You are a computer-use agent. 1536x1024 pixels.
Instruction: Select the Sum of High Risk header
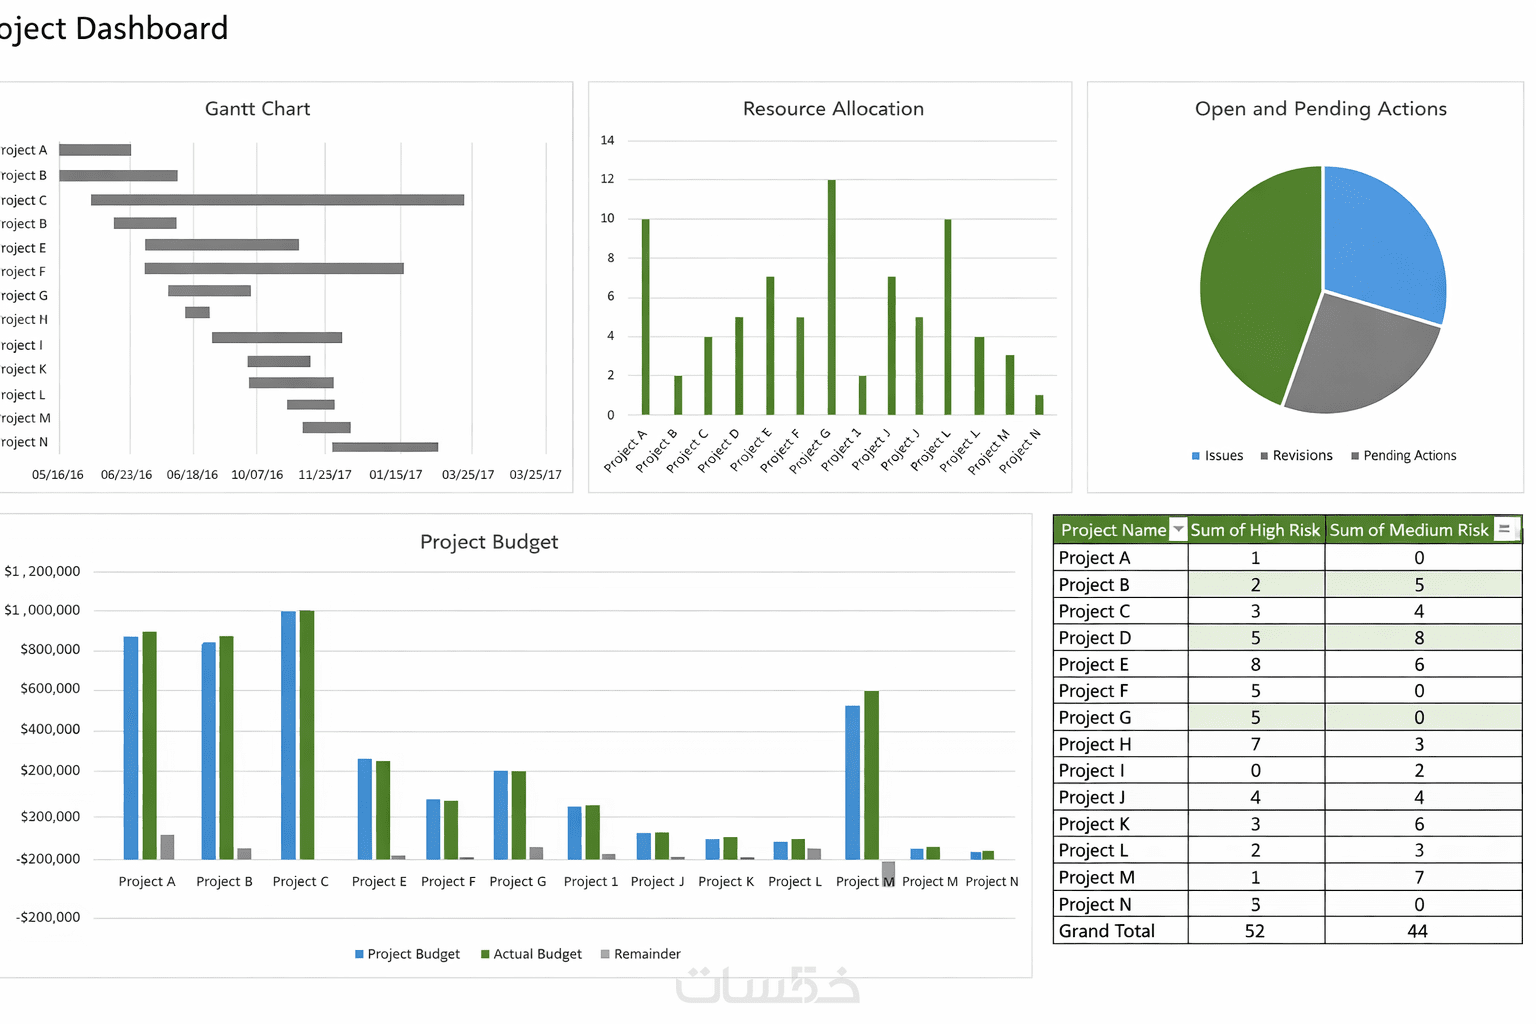(1255, 530)
